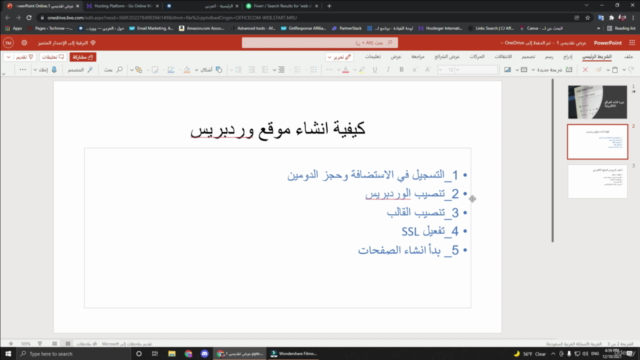Expand the New Slide dropdown arrow

click(533, 70)
